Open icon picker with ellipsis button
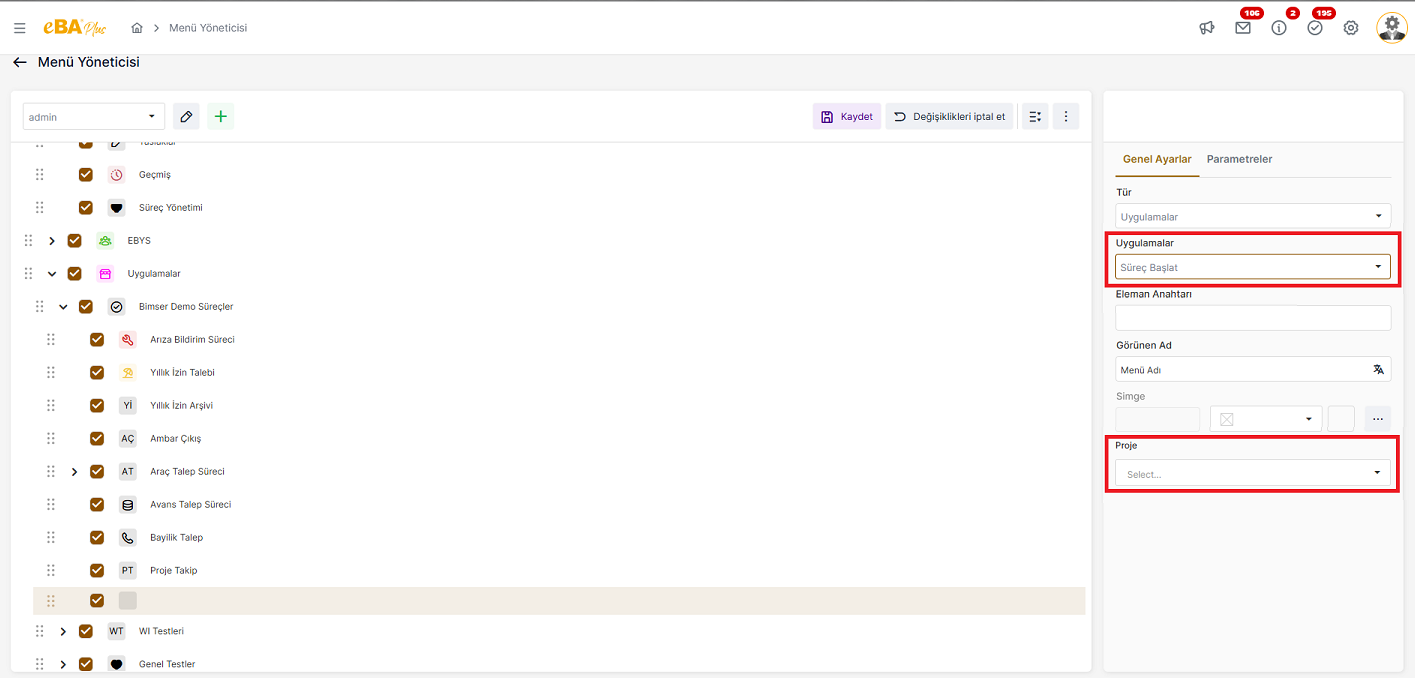This screenshot has width=1415, height=678. [1377, 419]
